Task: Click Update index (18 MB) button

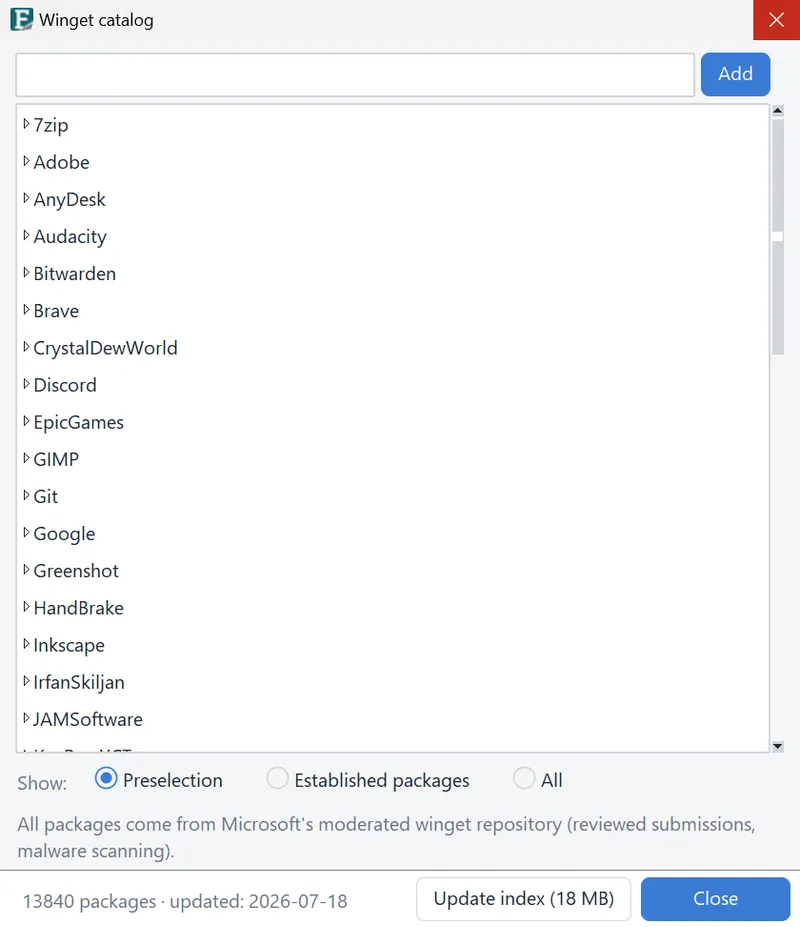Action: tap(523, 899)
